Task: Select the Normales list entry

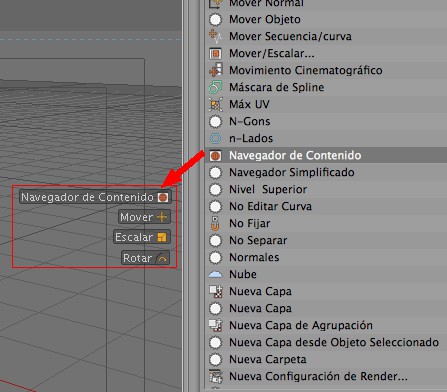Action: point(326,258)
